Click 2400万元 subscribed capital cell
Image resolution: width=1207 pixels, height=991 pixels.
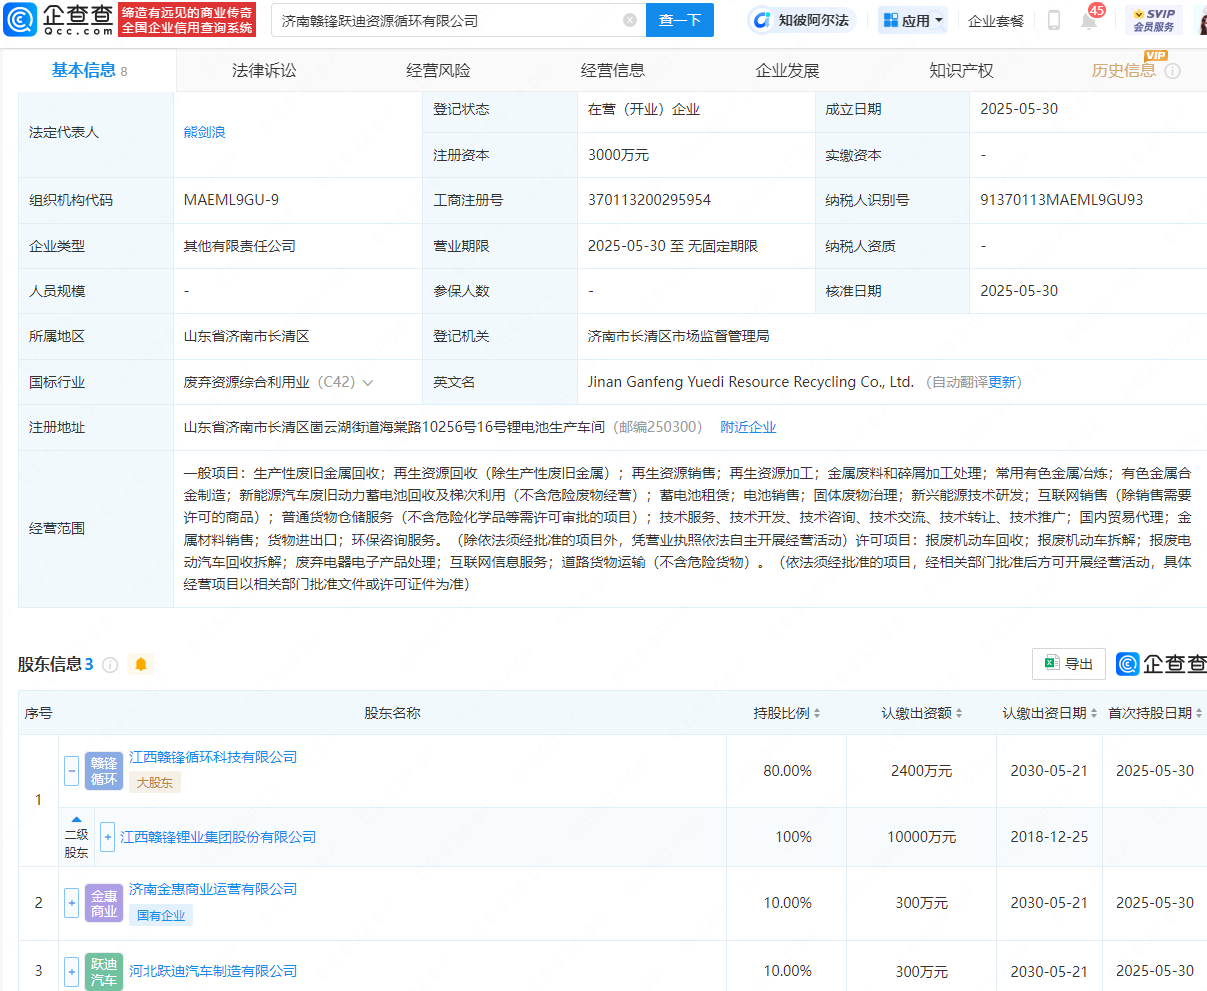[x=922, y=771]
